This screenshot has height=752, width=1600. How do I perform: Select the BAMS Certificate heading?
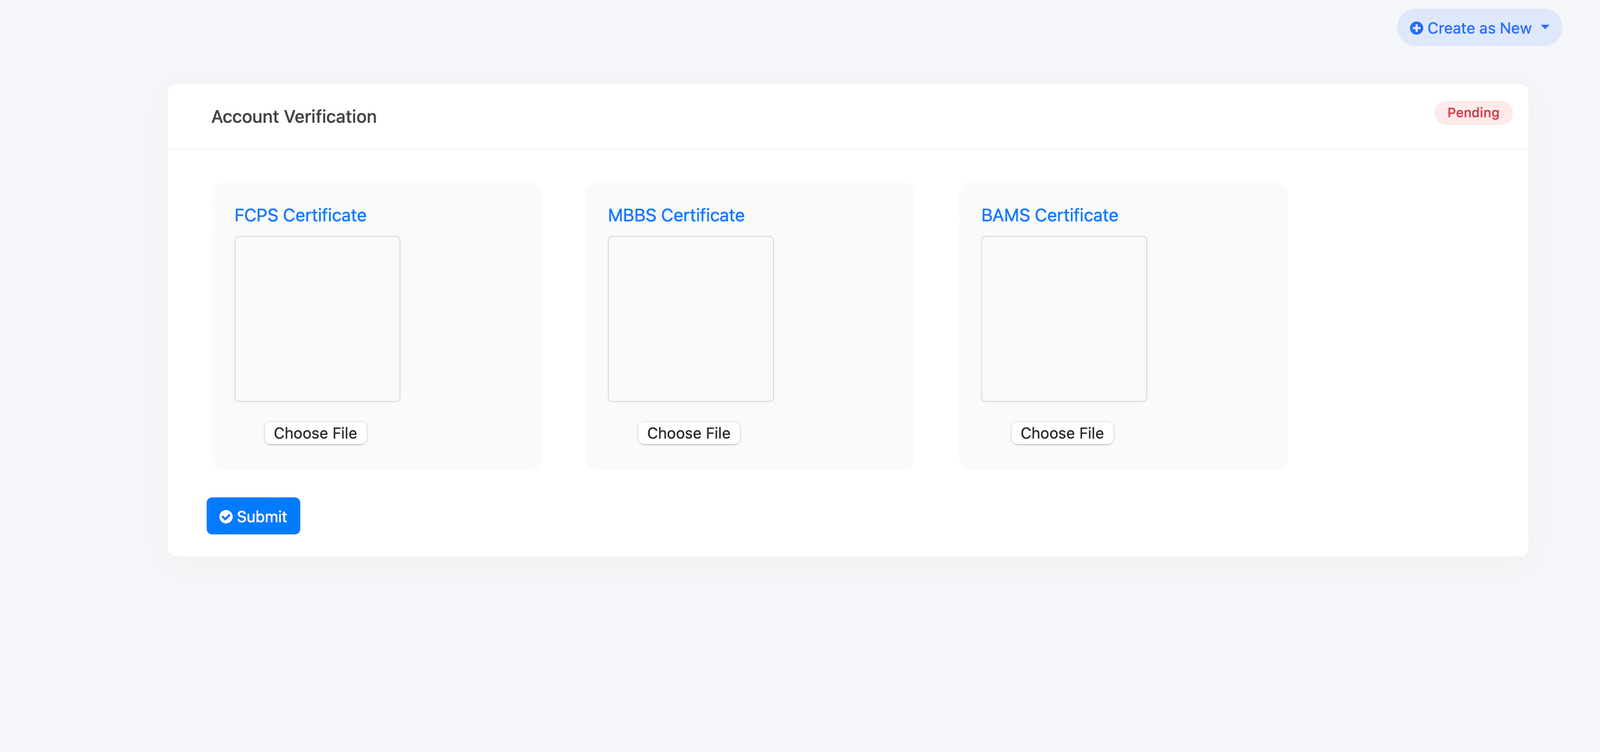pyautogui.click(x=1049, y=215)
